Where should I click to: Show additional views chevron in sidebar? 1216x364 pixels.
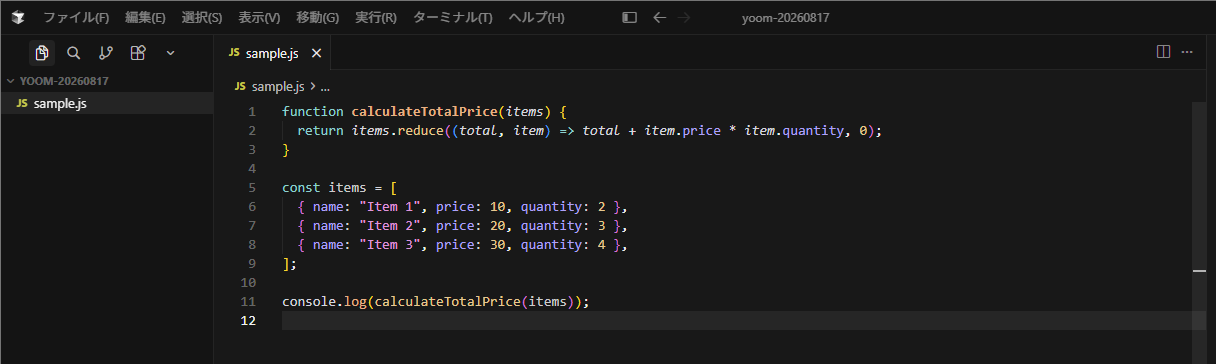pyautogui.click(x=170, y=53)
